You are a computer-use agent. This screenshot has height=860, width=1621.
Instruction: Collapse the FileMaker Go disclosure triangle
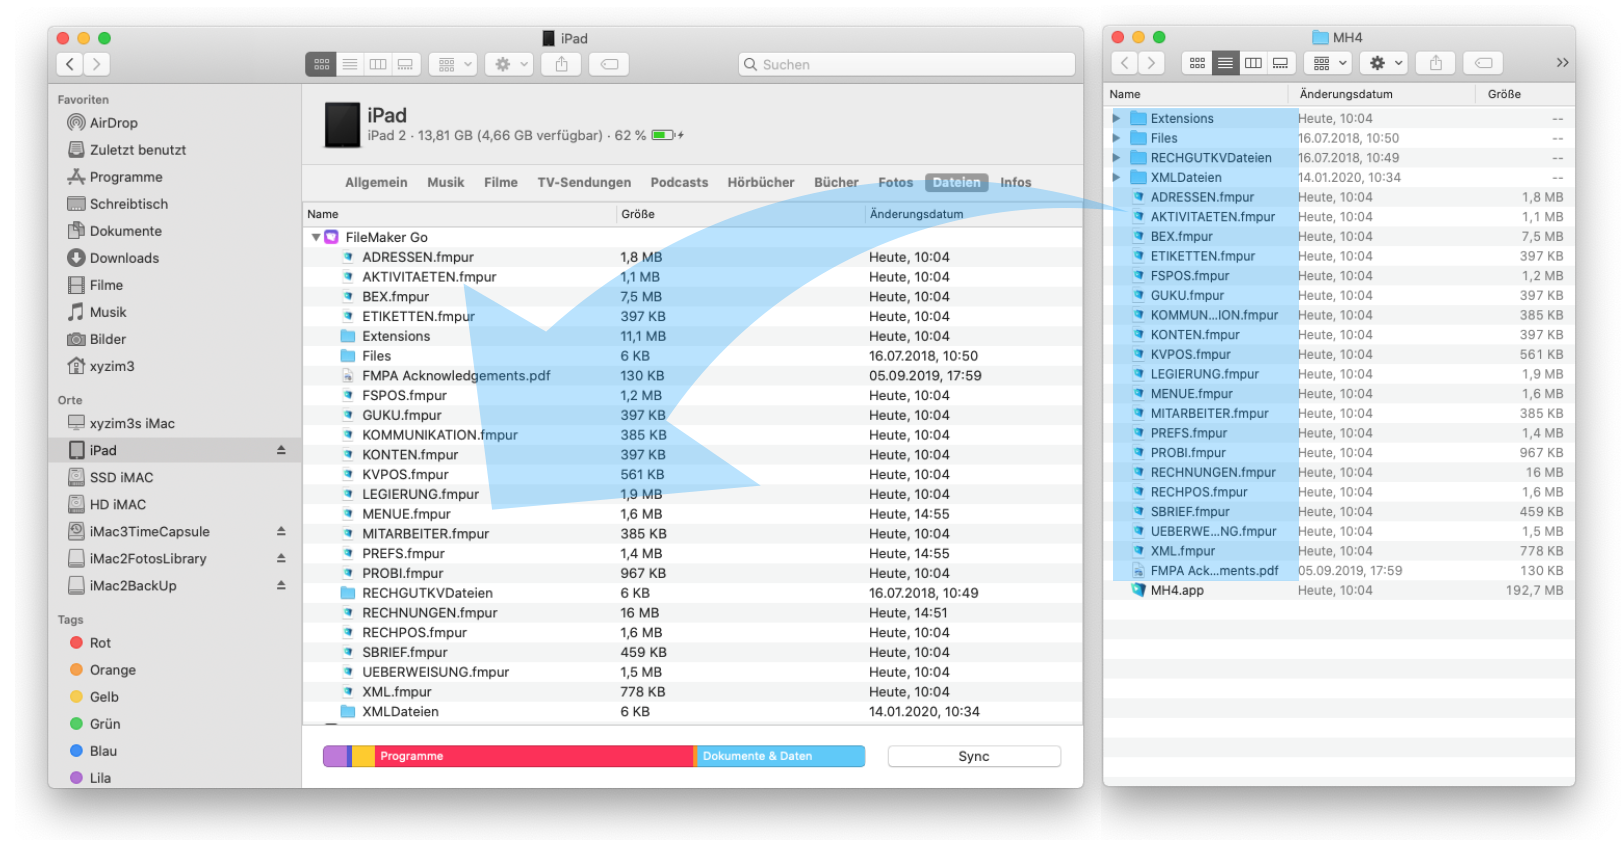tap(316, 238)
